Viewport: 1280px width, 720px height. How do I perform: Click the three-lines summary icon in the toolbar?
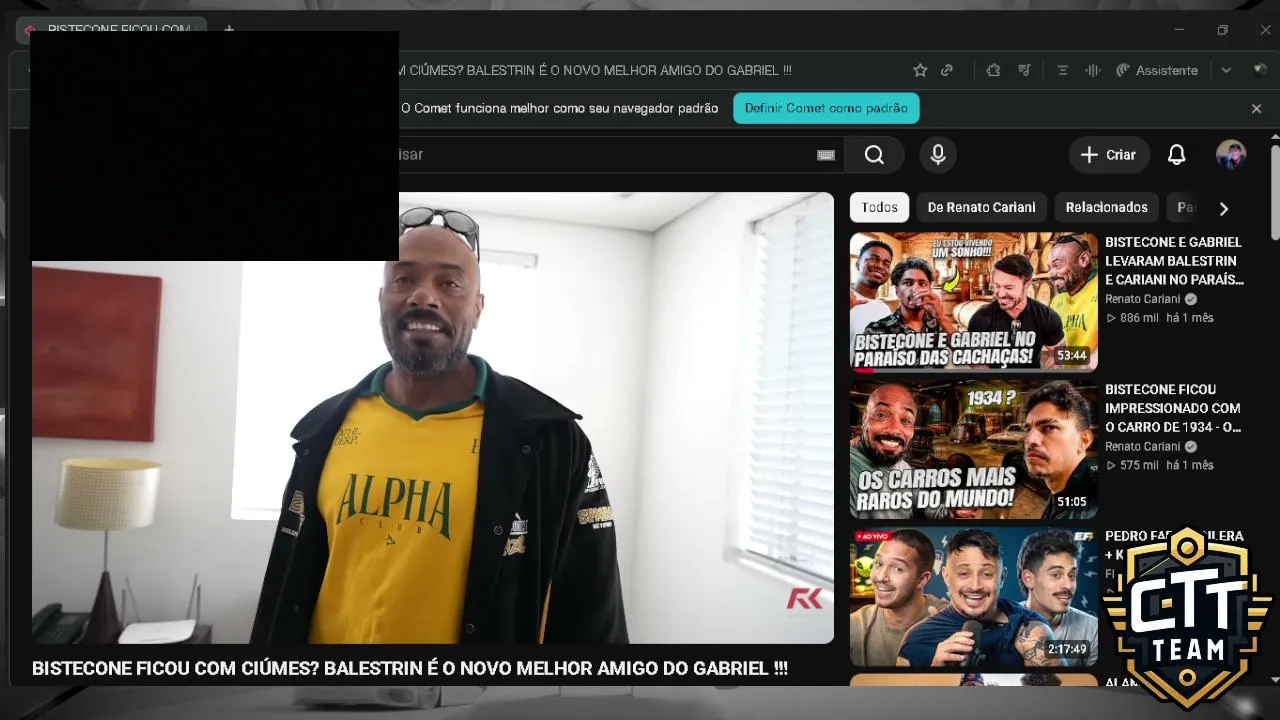coord(1063,70)
